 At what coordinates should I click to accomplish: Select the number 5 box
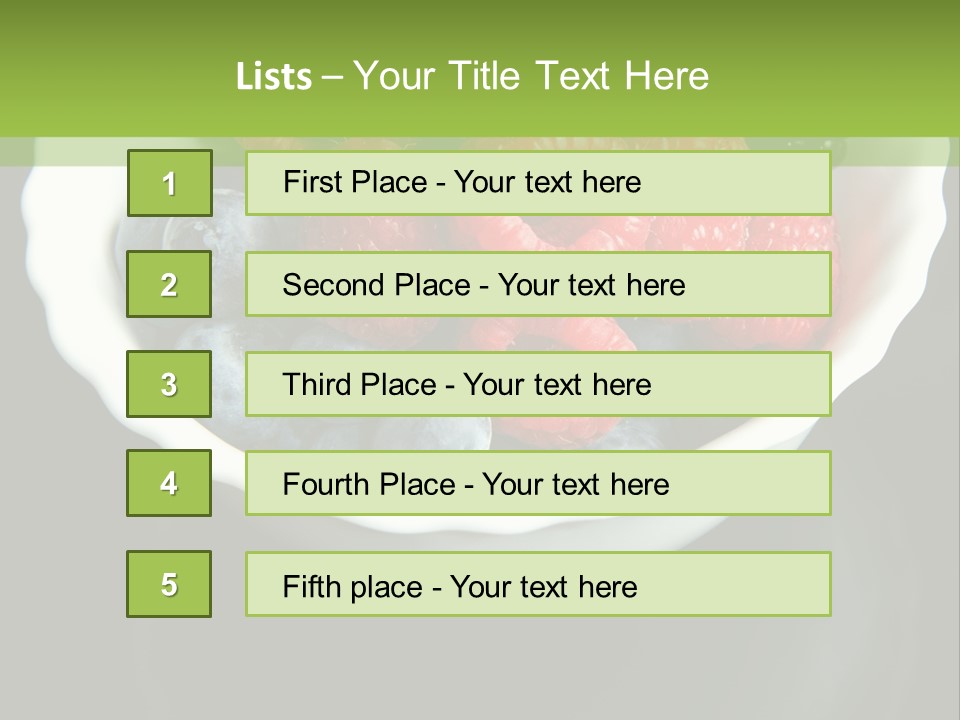[169, 584]
